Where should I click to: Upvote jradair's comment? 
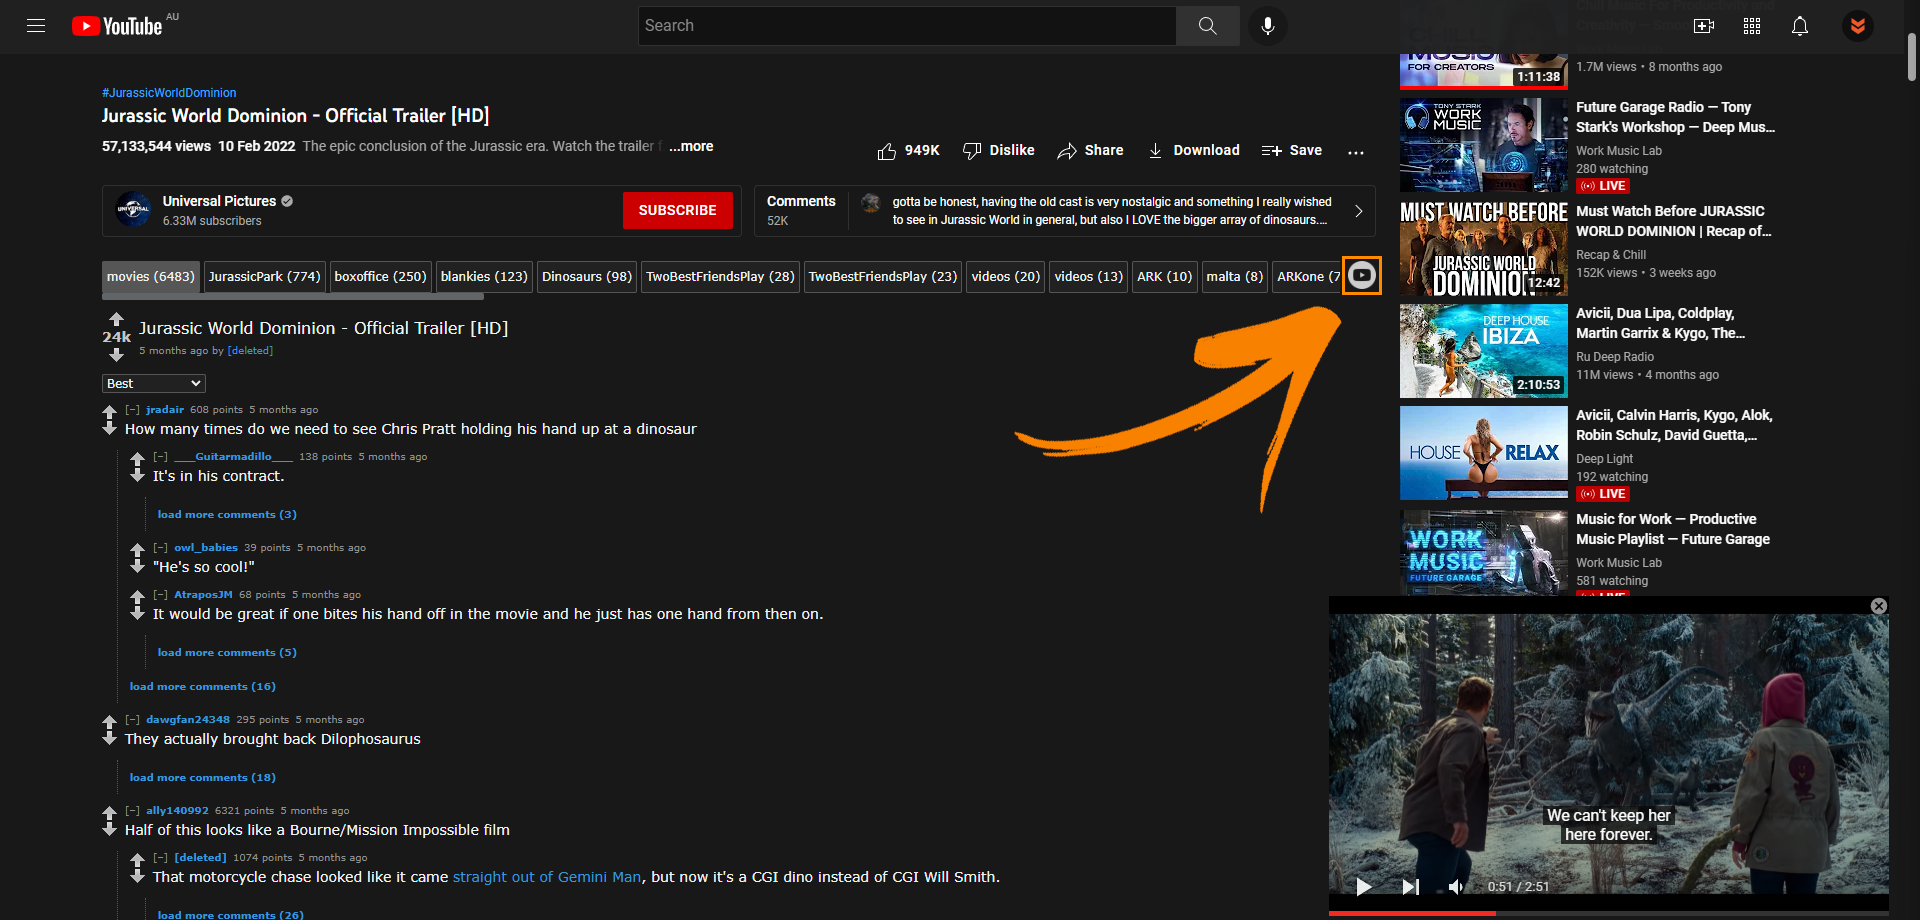(x=110, y=411)
